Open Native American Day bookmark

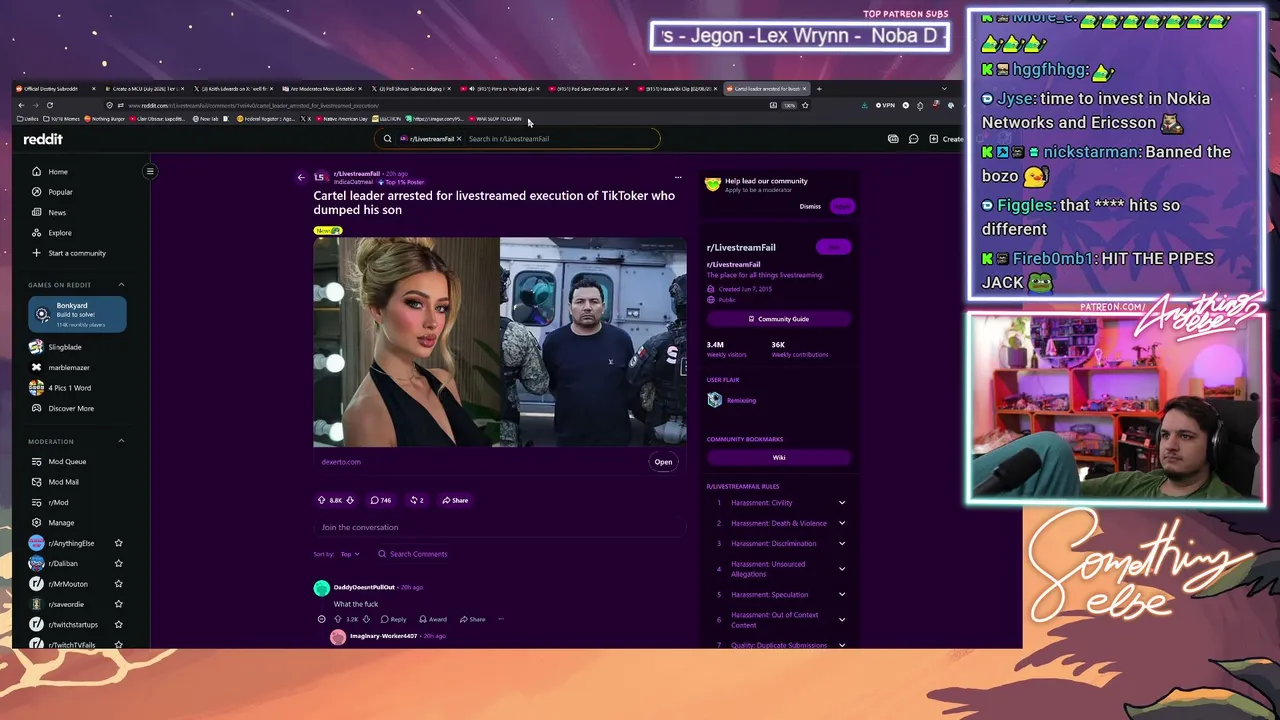click(341, 119)
